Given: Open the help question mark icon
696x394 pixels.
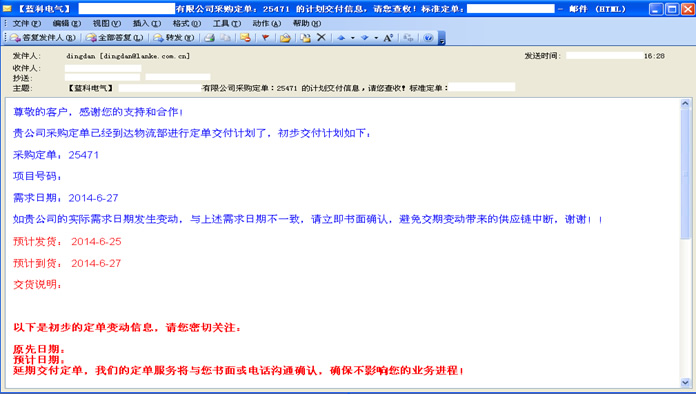Looking at the screenshot, I should pyautogui.click(x=428, y=38).
